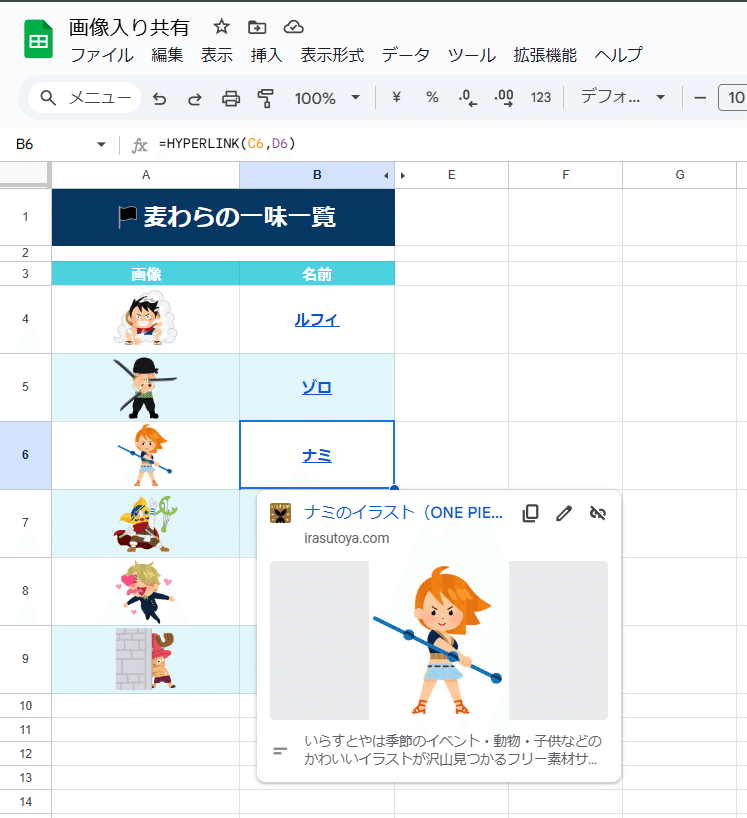Click the Zoro image in row 5

click(146, 387)
